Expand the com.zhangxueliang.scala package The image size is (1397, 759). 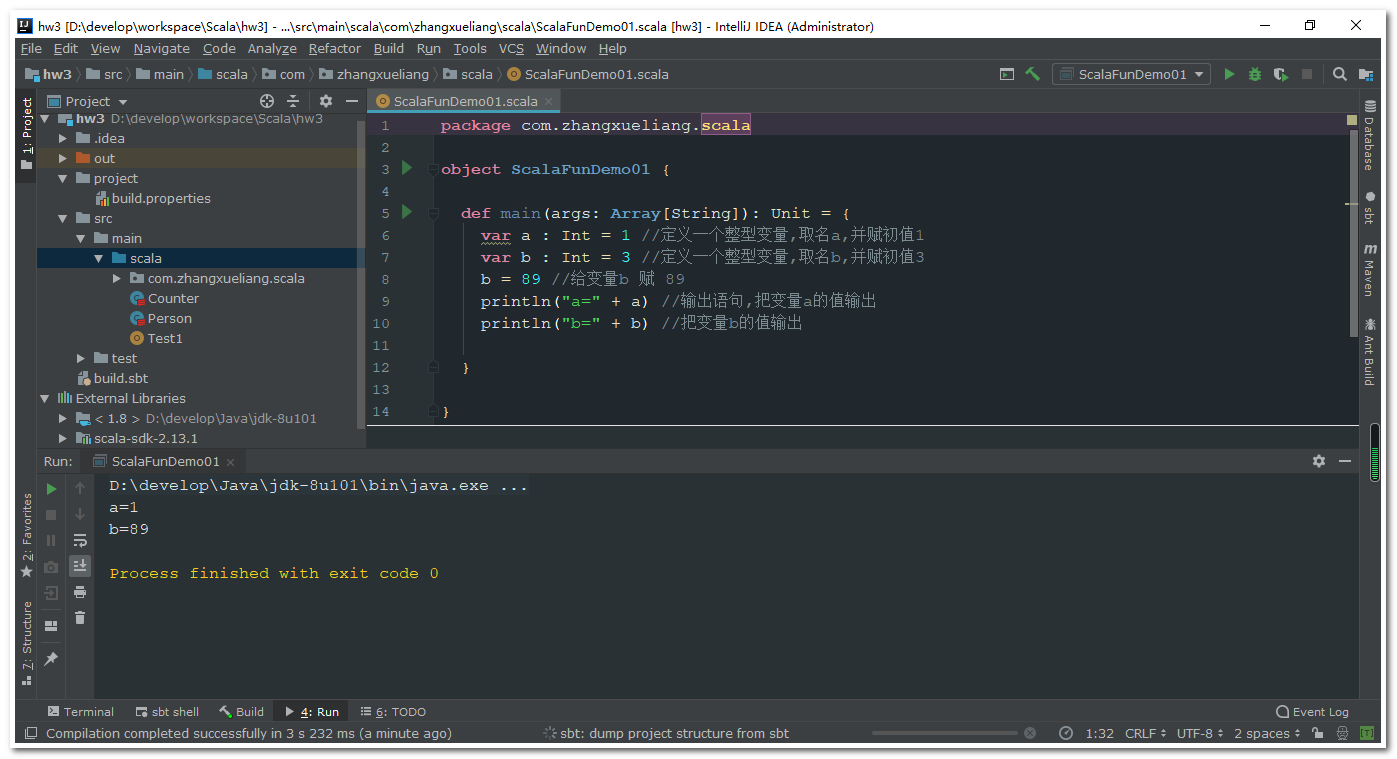click(x=117, y=278)
